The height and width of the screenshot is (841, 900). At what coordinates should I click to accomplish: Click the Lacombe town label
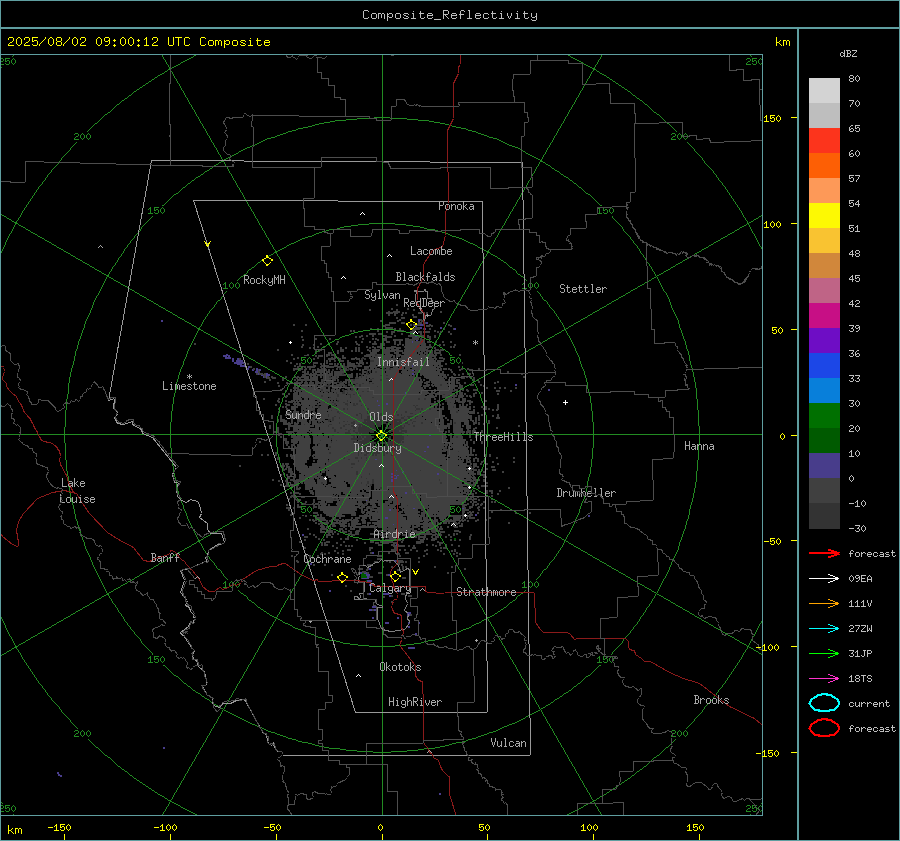pos(431,251)
